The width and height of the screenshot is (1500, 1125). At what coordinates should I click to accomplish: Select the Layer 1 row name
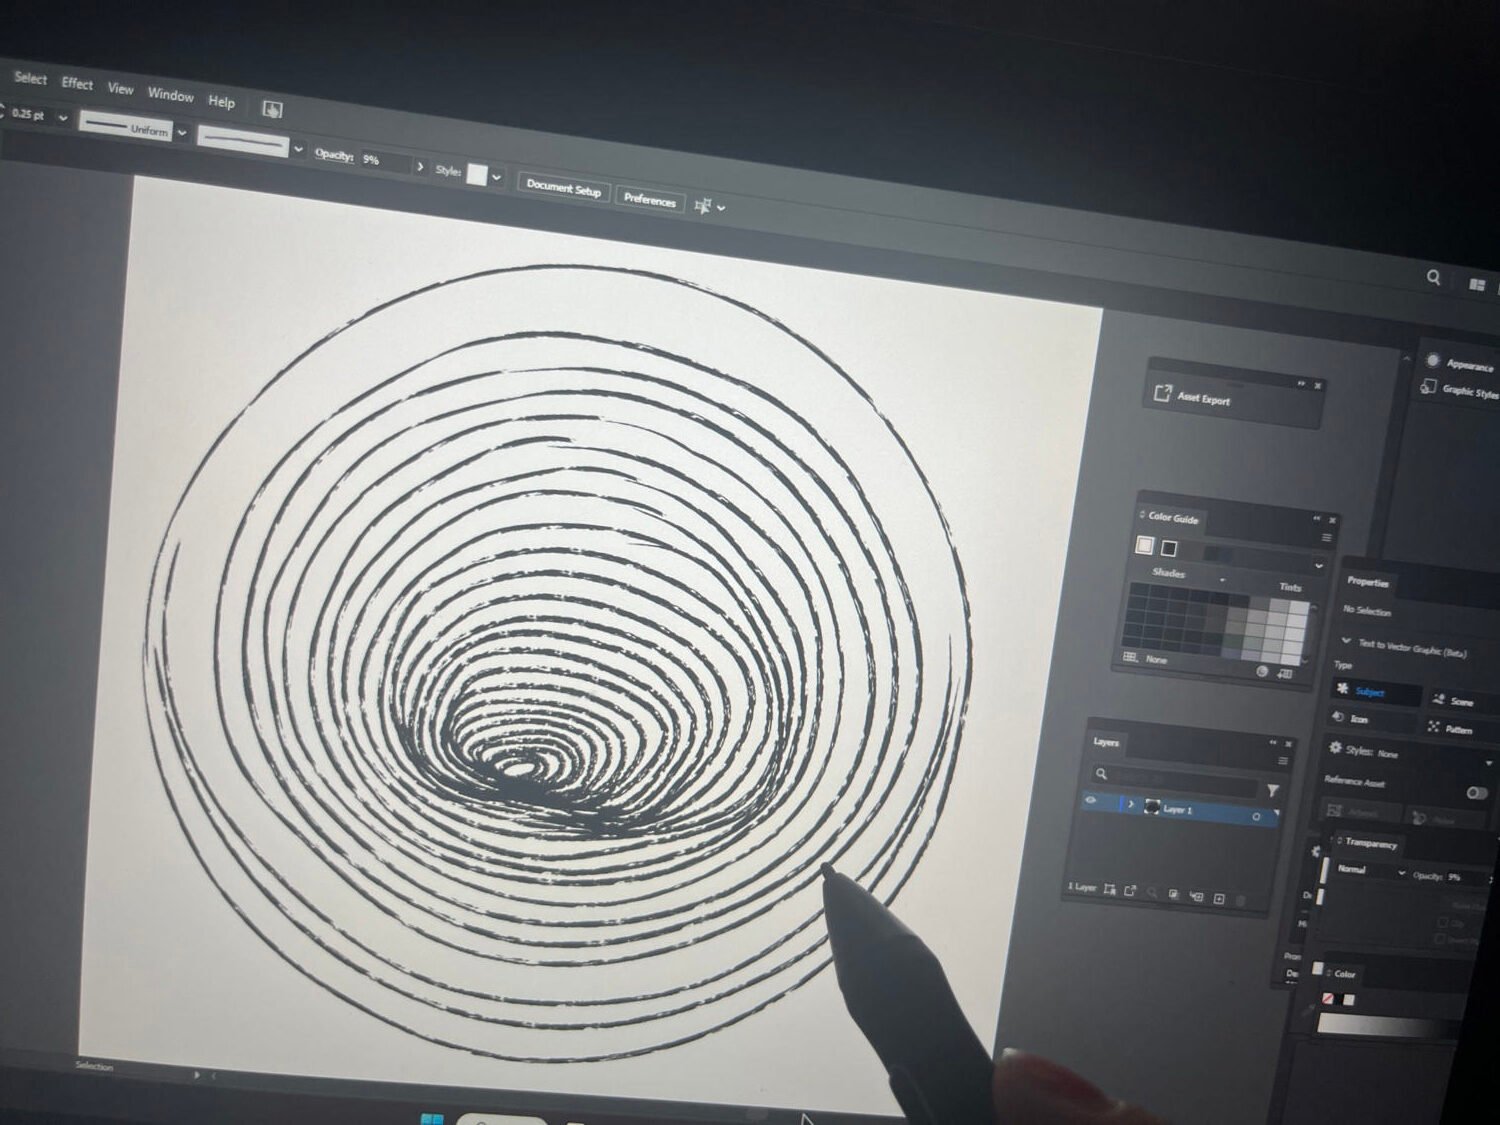1178,810
